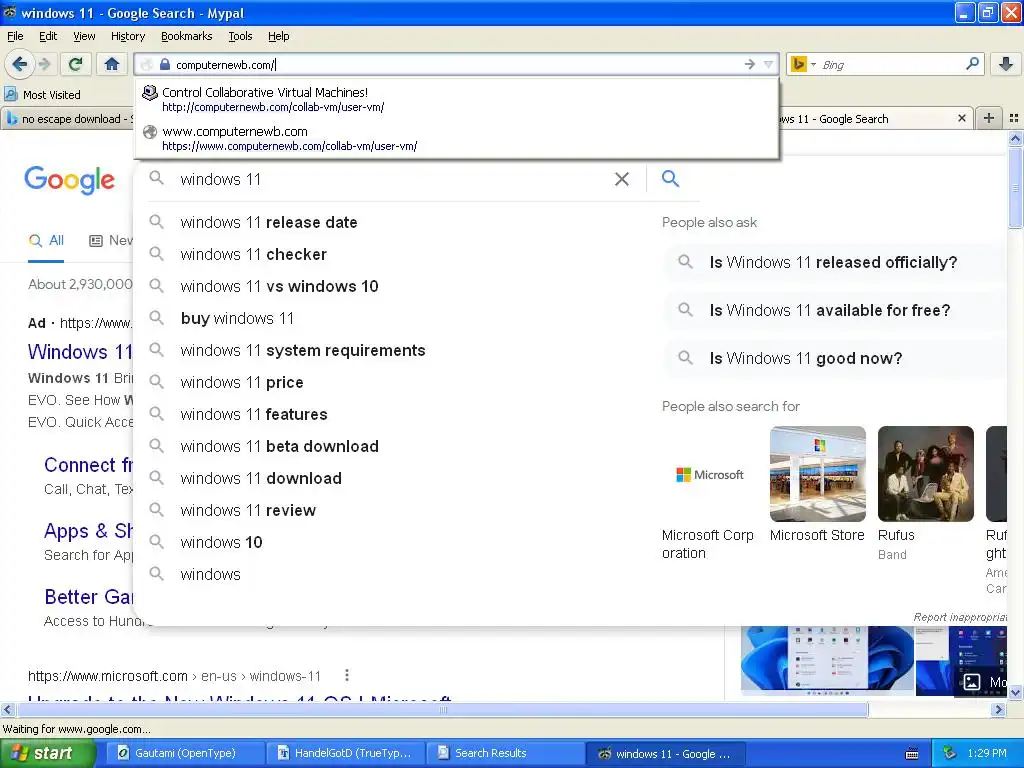The width and height of the screenshot is (1024, 768).
Task: Click the Report inappropriate link
Action: 959,617
